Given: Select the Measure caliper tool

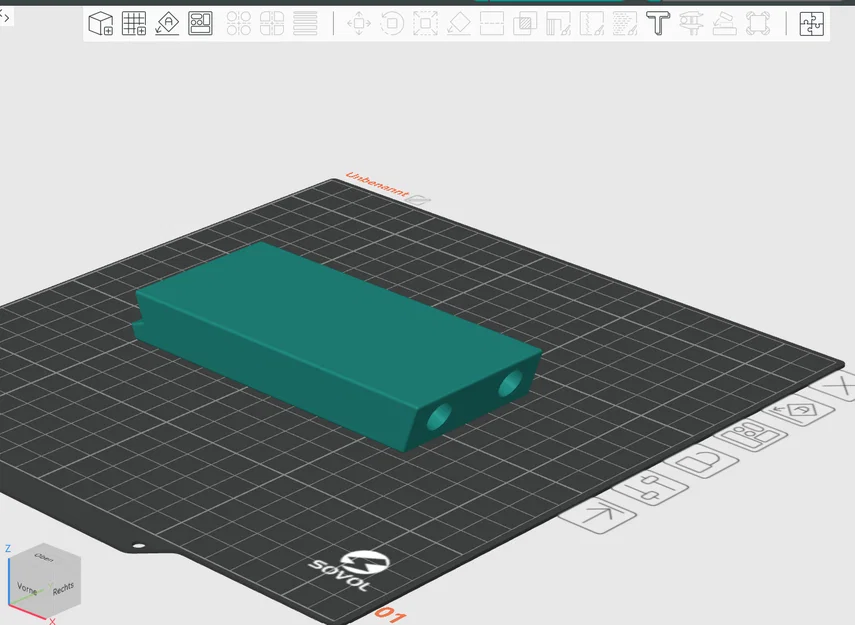Looking at the screenshot, I should (691, 23).
